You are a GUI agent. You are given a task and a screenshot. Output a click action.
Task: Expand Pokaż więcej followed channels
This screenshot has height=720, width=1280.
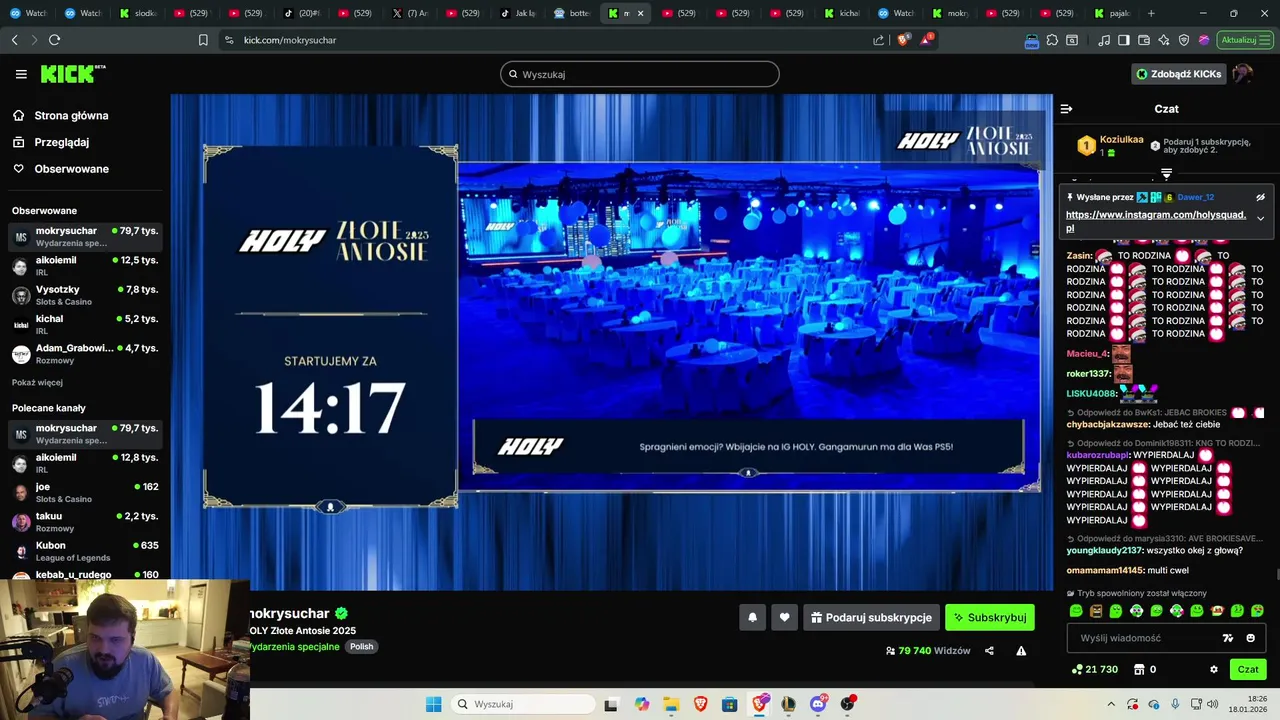click(x=37, y=382)
